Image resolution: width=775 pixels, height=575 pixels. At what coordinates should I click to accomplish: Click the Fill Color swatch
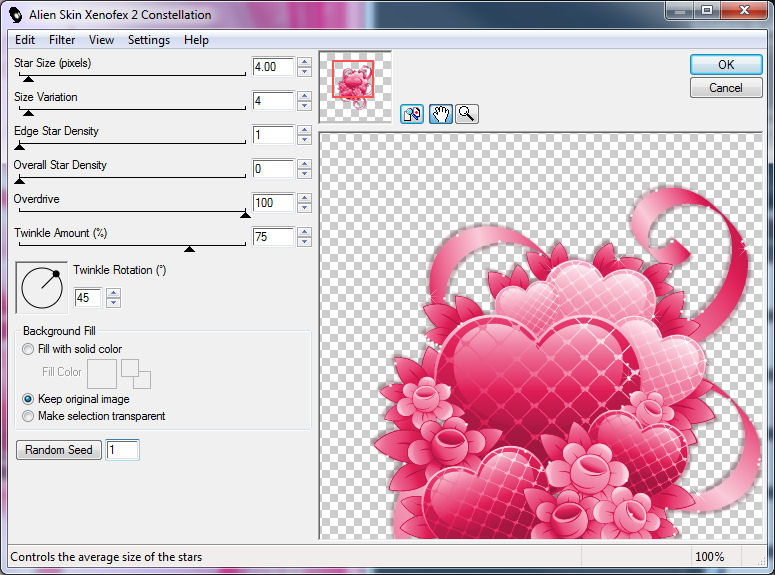pyautogui.click(x=102, y=374)
